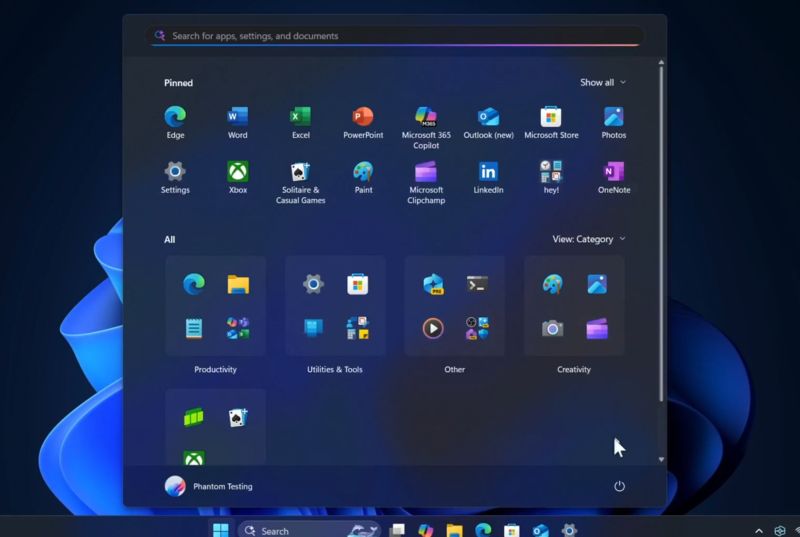Open Media Player in Other category

coord(433,328)
